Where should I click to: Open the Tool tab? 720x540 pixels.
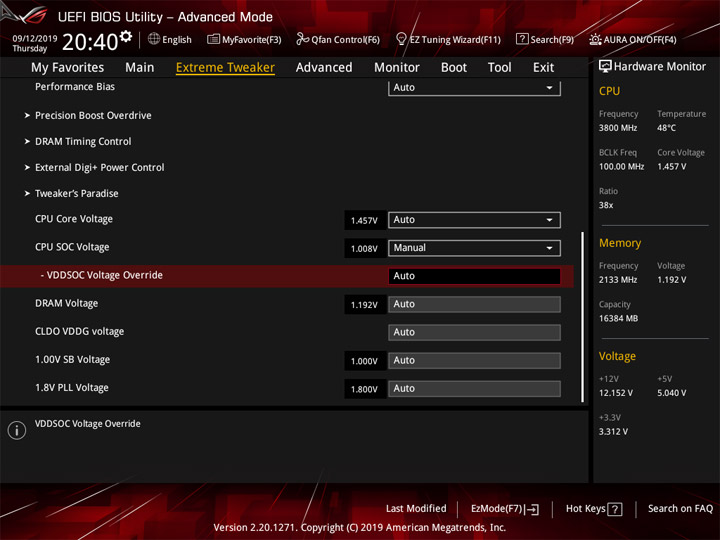point(500,68)
